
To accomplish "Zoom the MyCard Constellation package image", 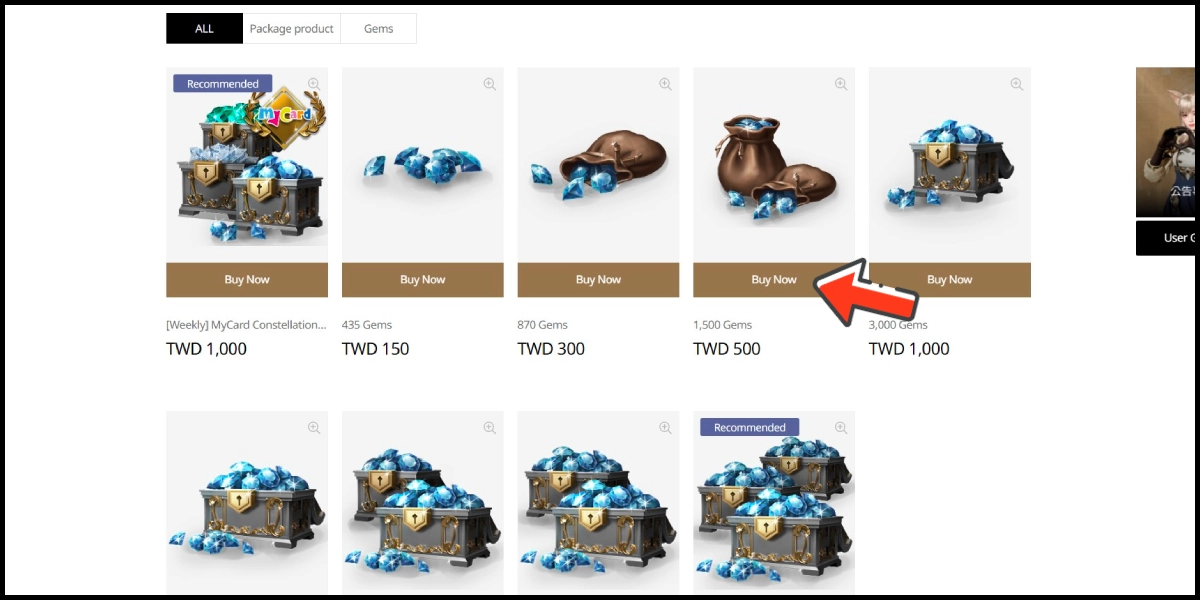I will tap(314, 84).
